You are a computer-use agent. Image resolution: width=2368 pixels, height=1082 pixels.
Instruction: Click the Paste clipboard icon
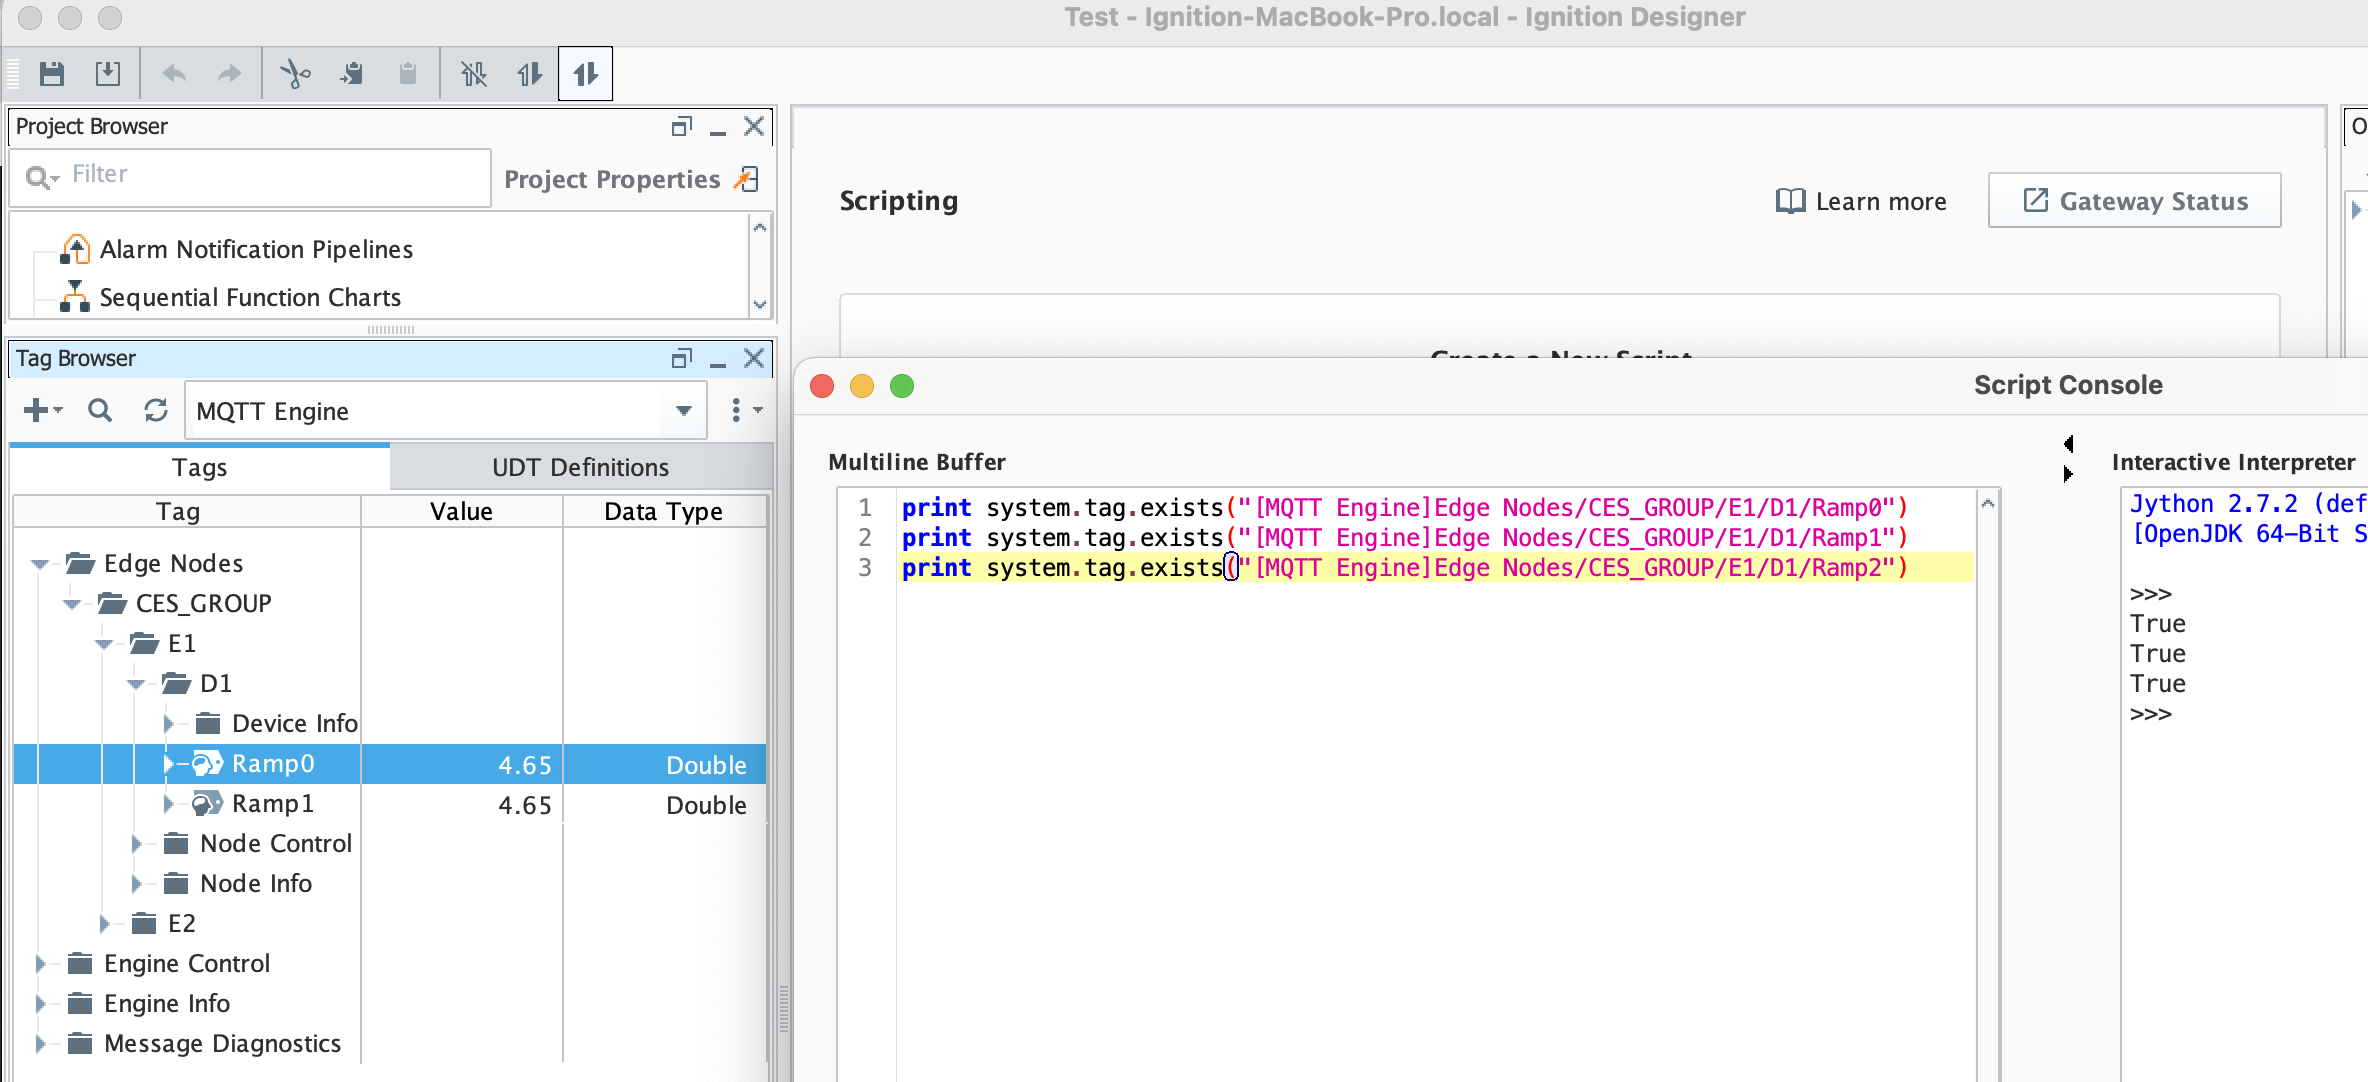[x=407, y=73]
